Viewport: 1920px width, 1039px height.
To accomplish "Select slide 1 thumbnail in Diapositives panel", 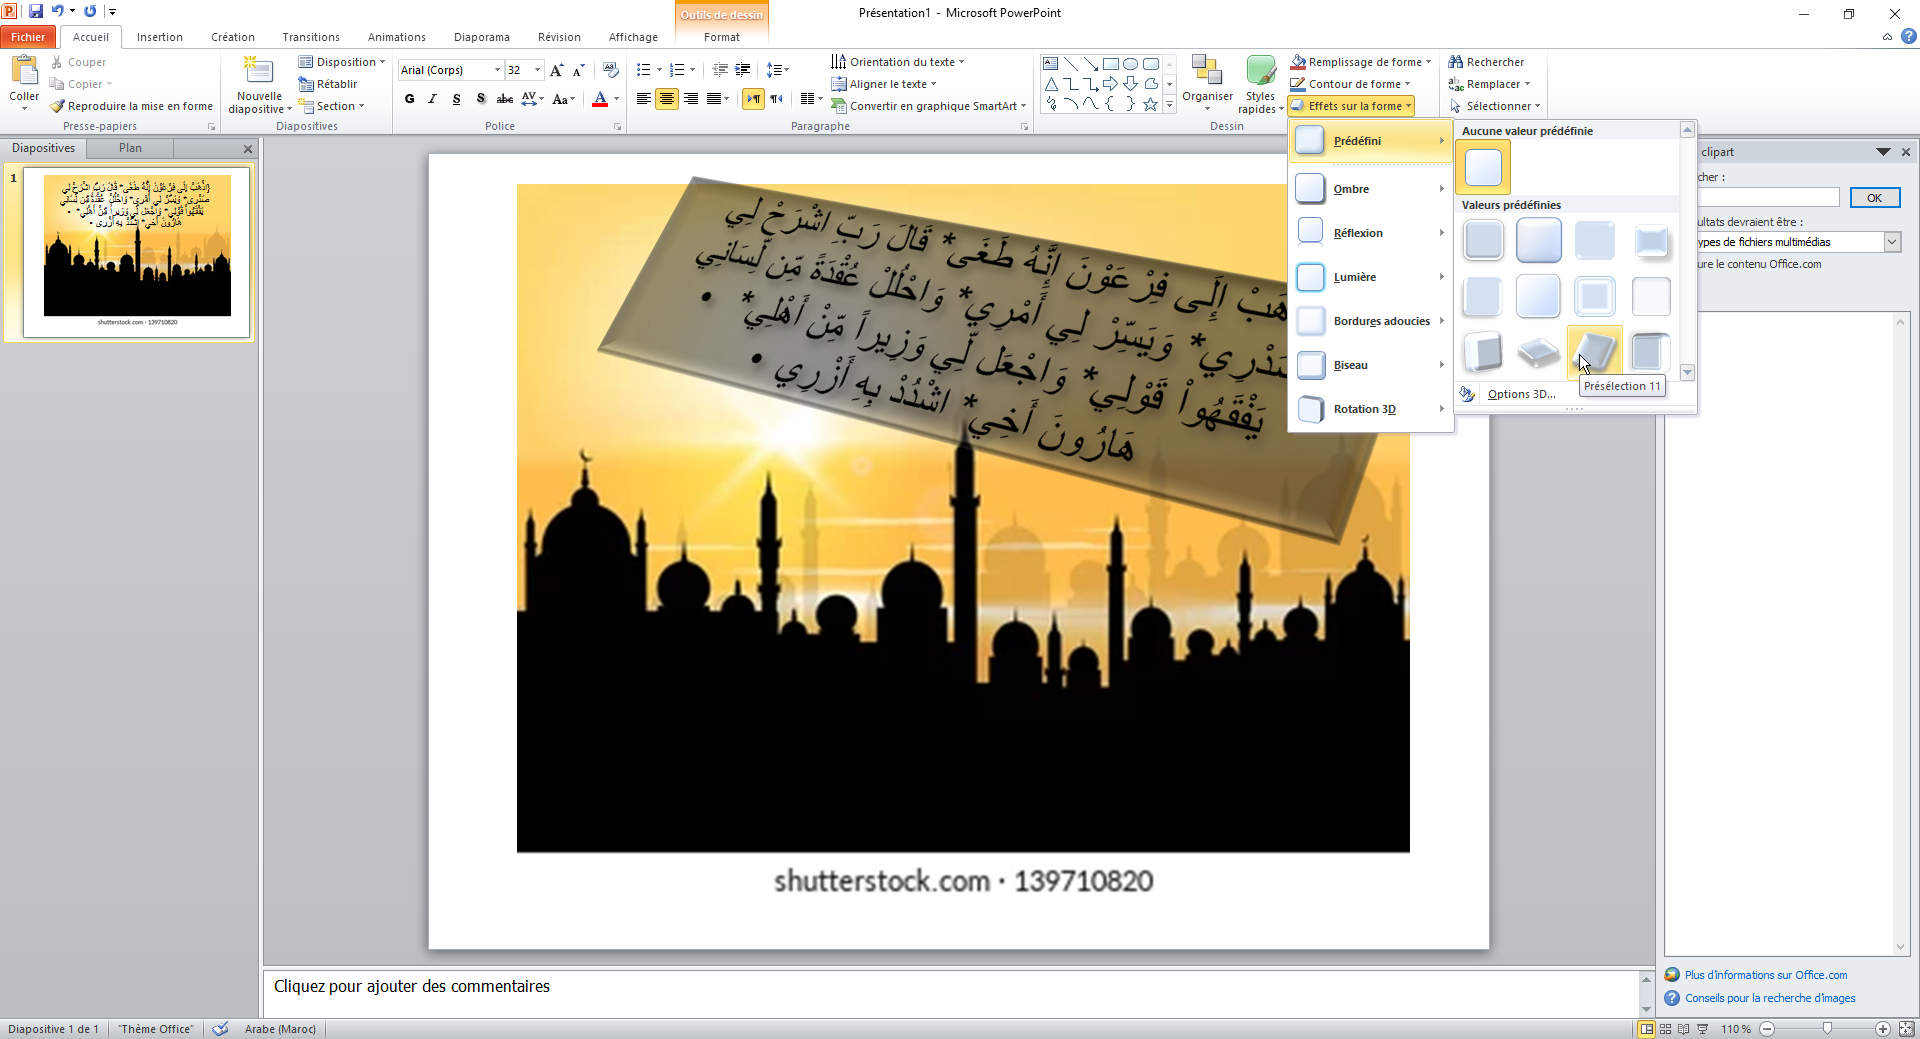I will 137,253.
